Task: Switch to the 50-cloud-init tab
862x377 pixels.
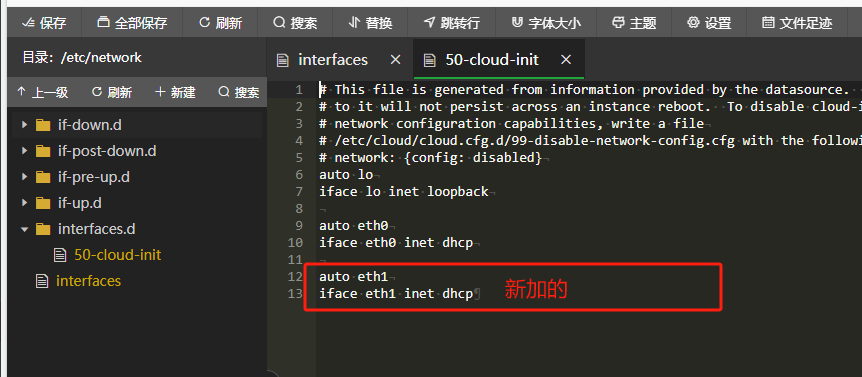Action: (x=492, y=60)
